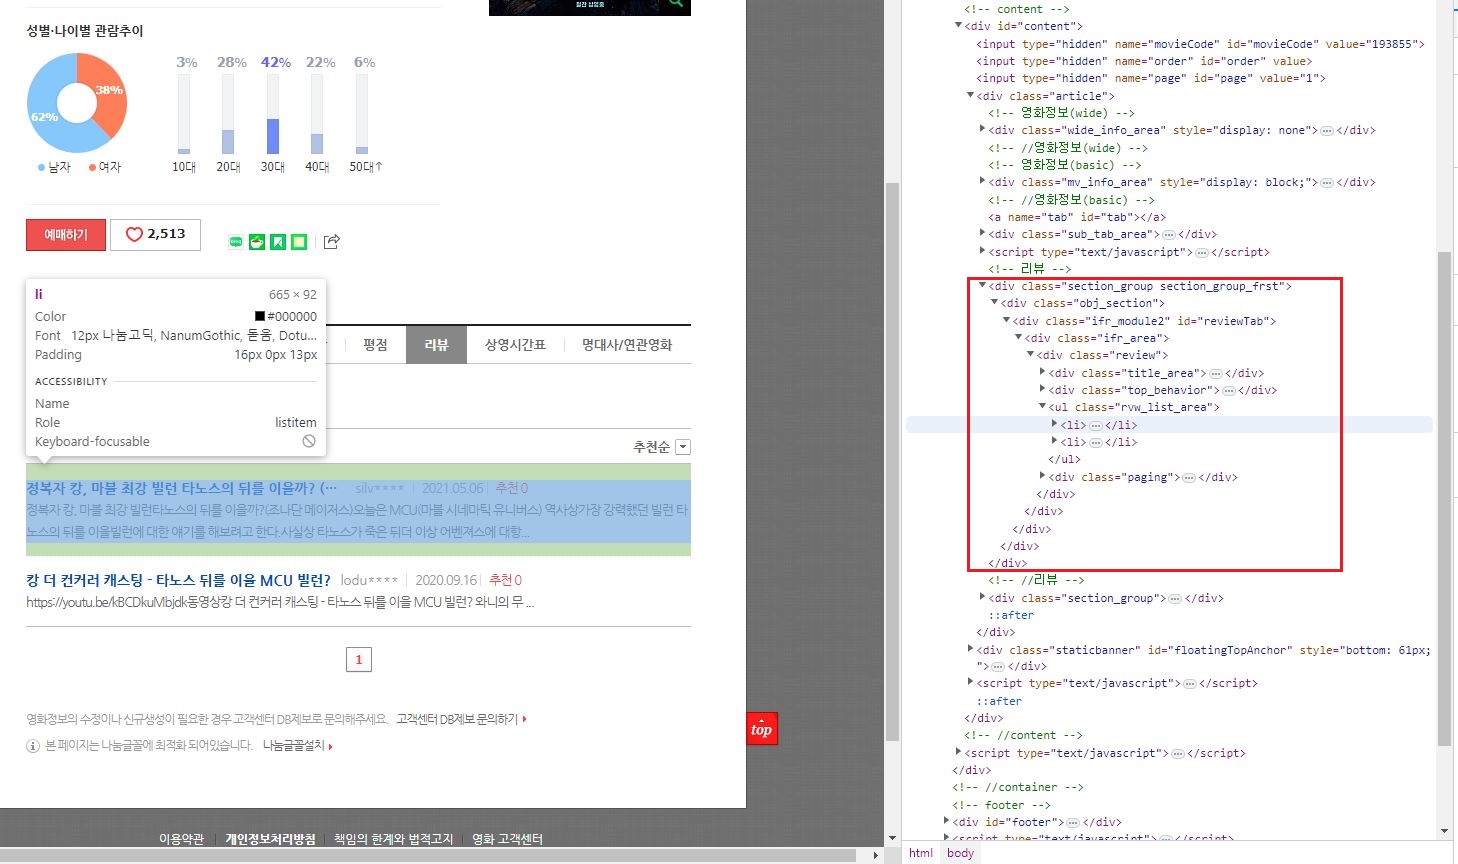Click the info circle icon beside 본 페이지는

pyautogui.click(x=33, y=746)
